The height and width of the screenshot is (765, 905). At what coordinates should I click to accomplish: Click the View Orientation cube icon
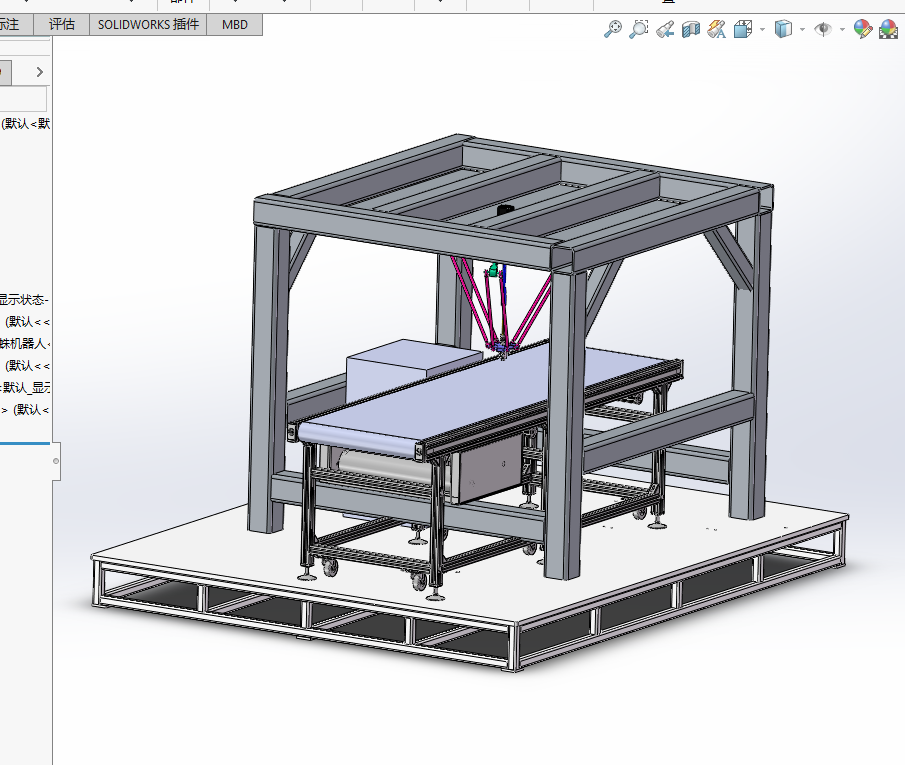coord(743,29)
